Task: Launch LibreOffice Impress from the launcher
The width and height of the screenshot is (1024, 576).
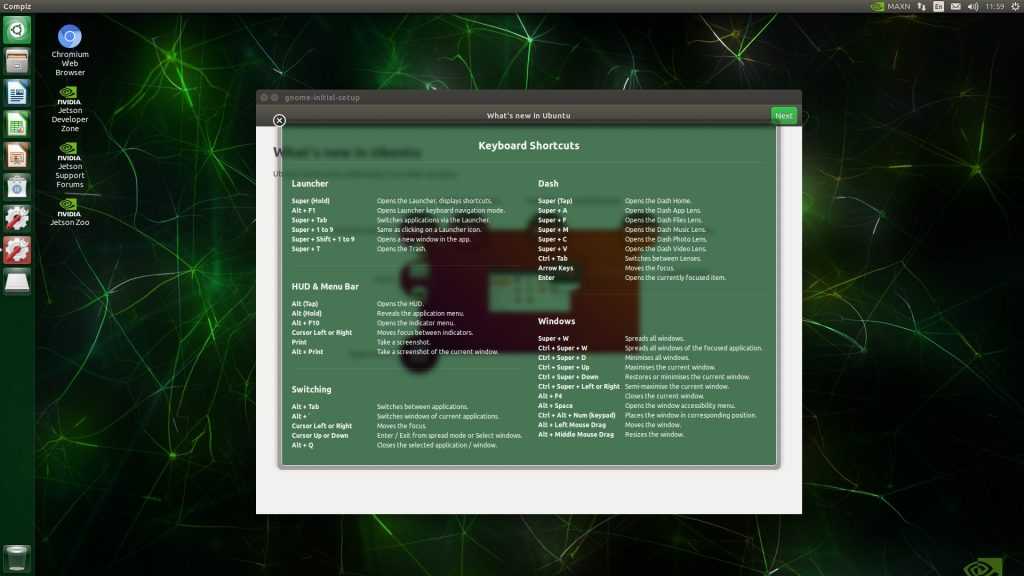Action: tap(17, 155)
